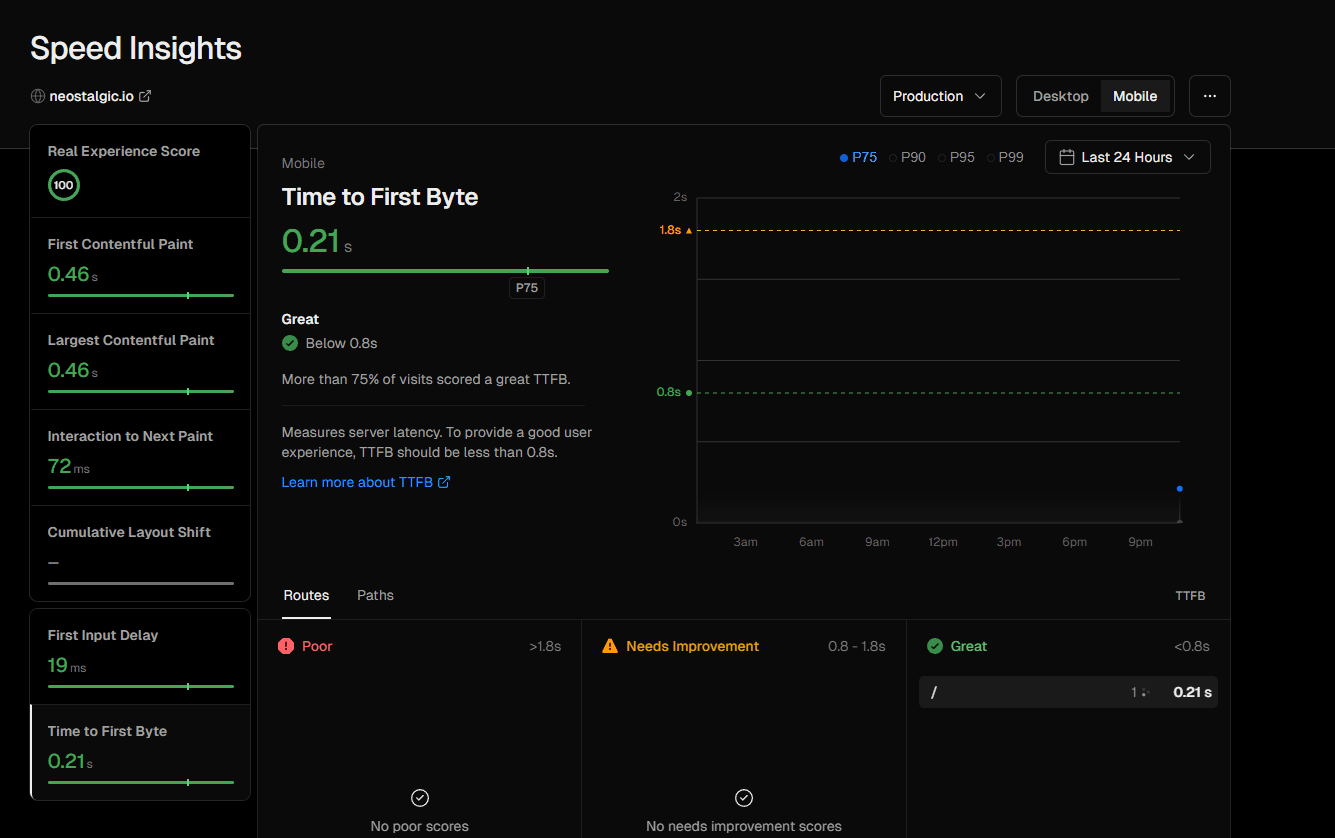This screenshot has height=838, width=1335.
Task: Select the First Input Delay metric
Action: [140, 656]
